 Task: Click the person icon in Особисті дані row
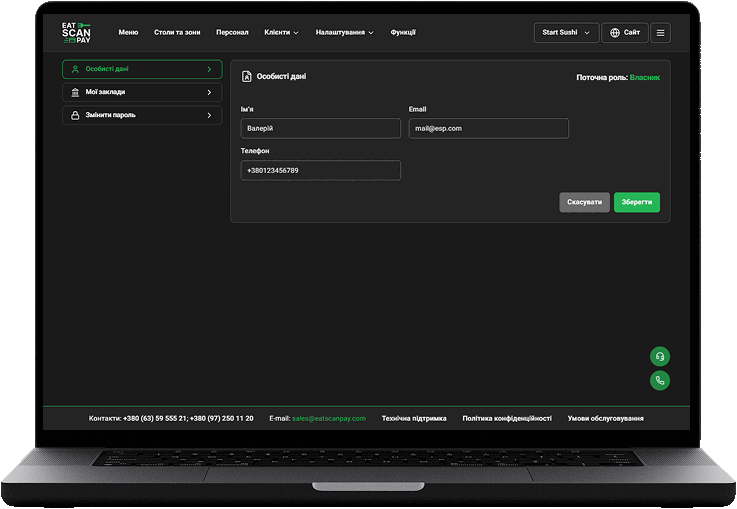pos(75,70)
